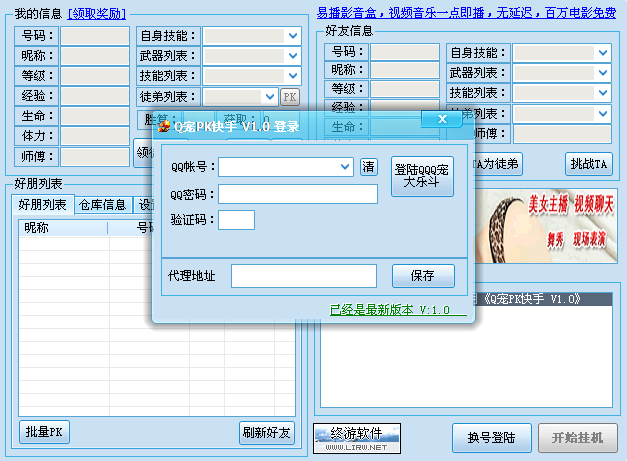Click the 终游软件 logo banner
Image resolution: width=627 pixels, height=461 pixels.
[357, 439]
